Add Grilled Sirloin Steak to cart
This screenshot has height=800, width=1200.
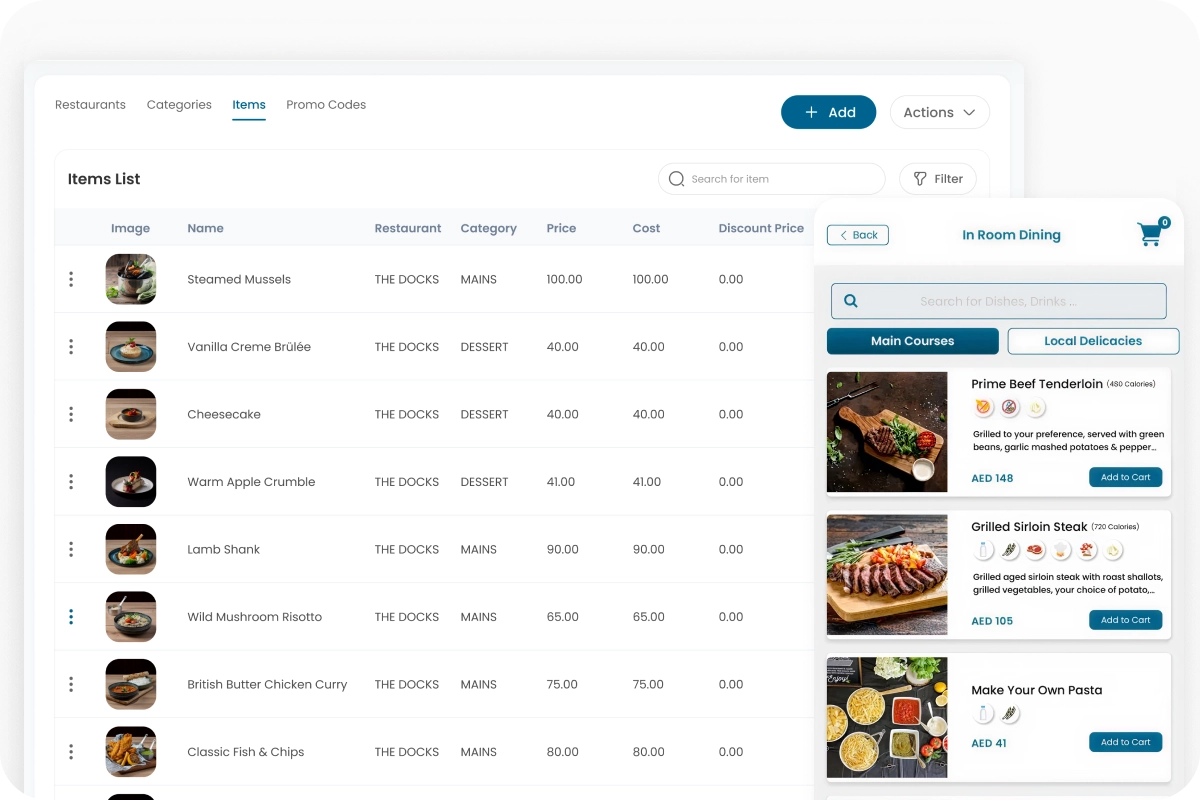(1125, 620)
